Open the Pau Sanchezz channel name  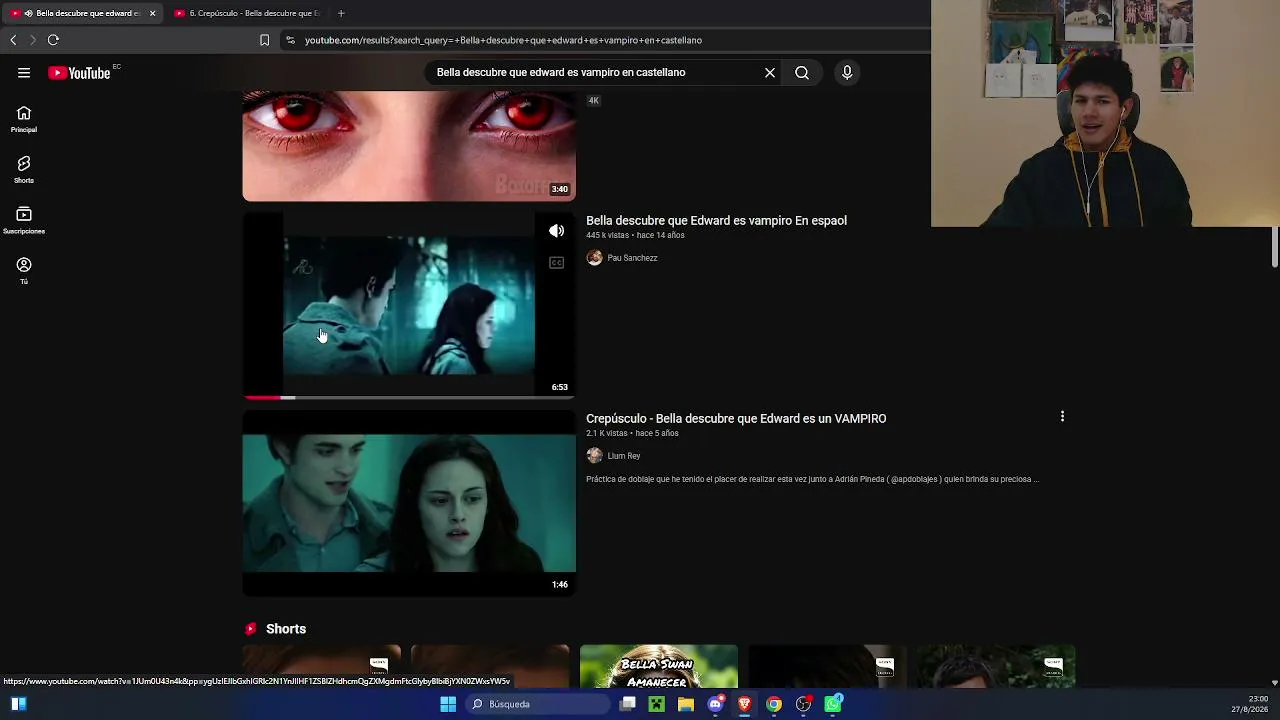[632, 258]
